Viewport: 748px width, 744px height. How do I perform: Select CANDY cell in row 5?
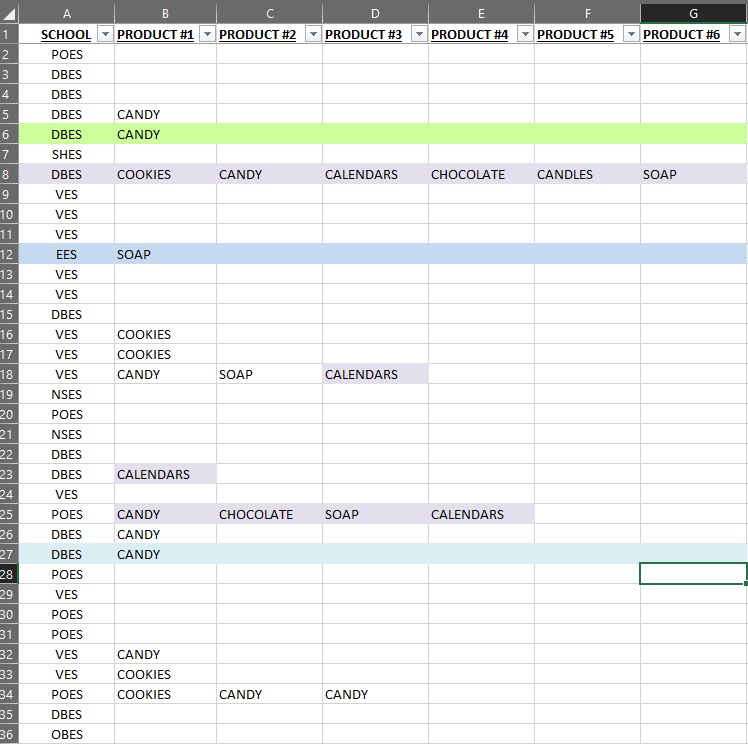coord(165,114)
